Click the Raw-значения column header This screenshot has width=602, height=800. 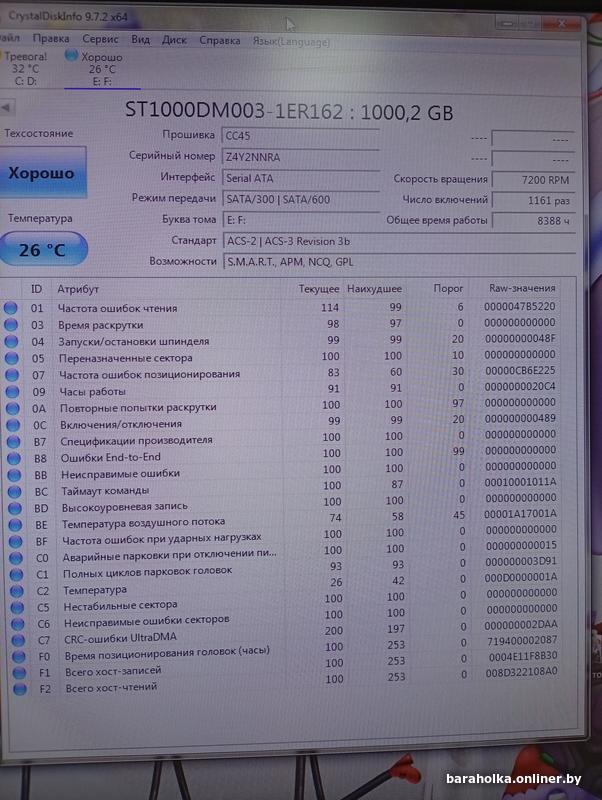point(522,288)
